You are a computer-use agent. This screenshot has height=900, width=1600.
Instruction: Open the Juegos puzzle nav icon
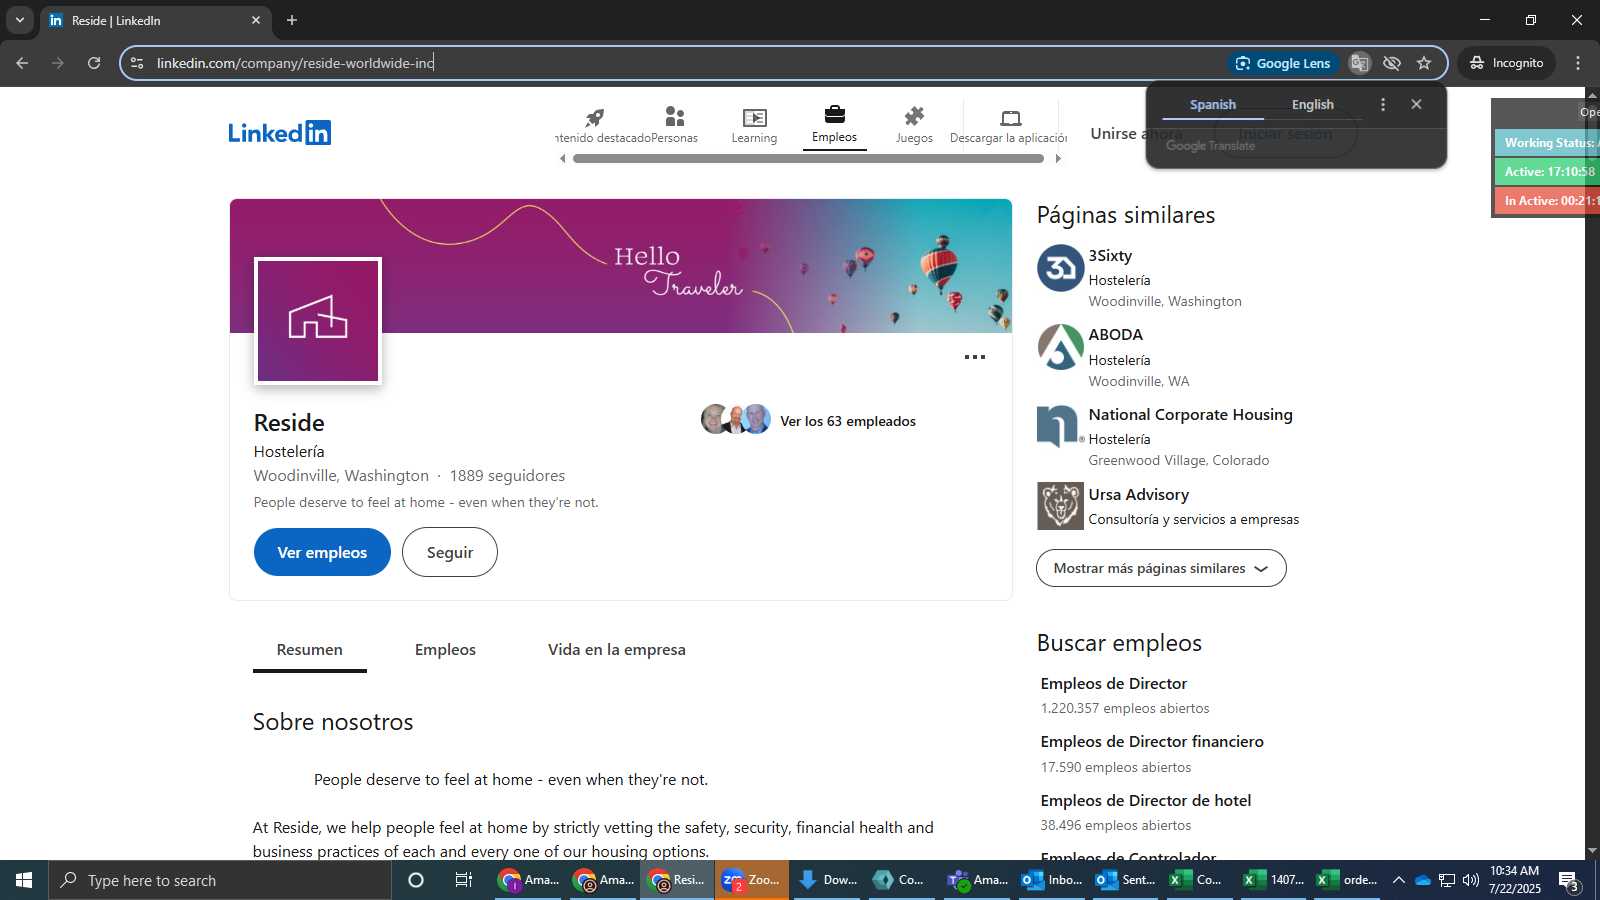[x=914, y=125]
